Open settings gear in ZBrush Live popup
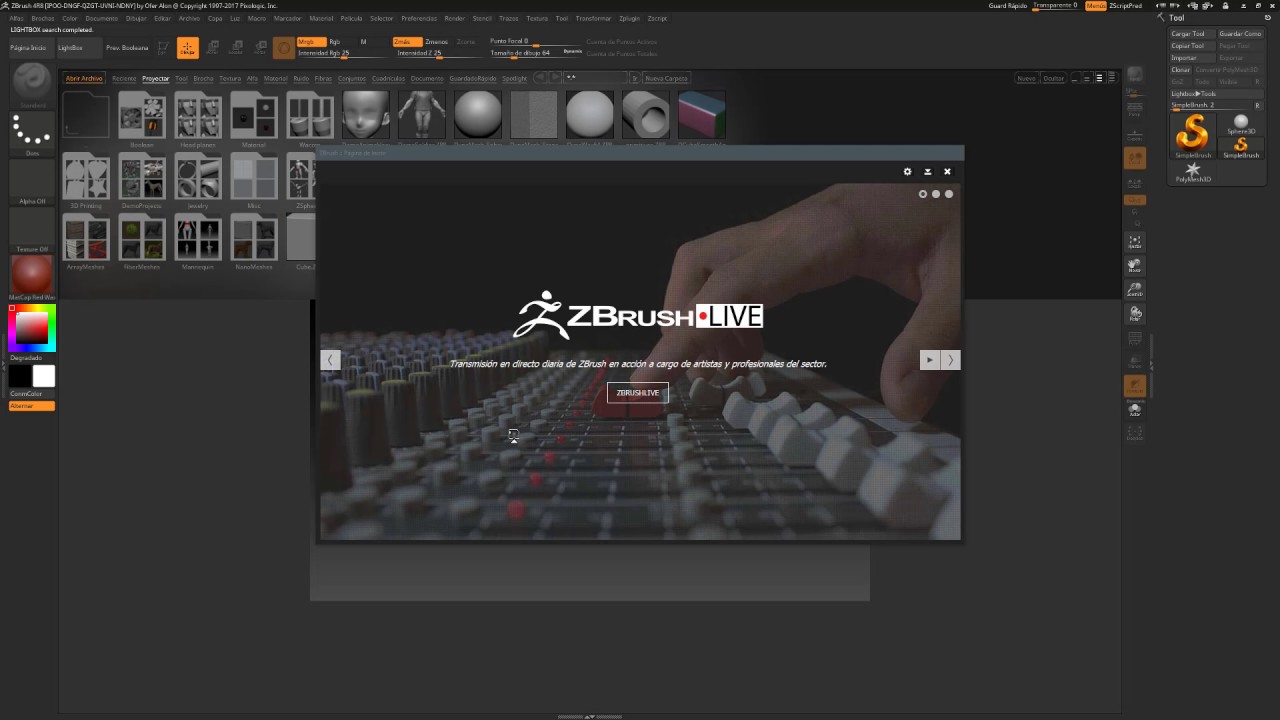This screenshot has height=720, width=1280. tap(907, 172)
